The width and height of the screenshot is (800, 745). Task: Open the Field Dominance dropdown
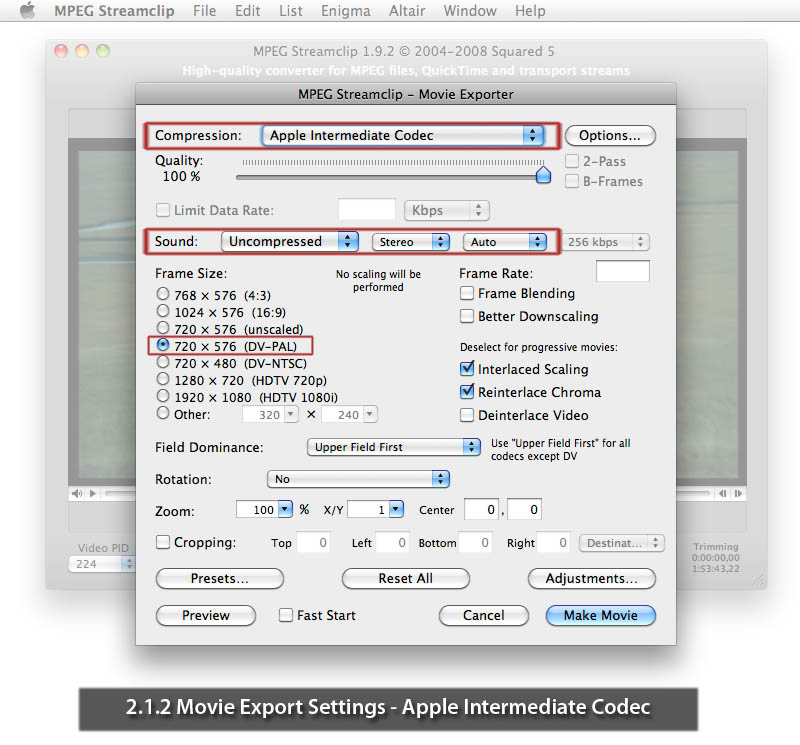tap(393, 447)
